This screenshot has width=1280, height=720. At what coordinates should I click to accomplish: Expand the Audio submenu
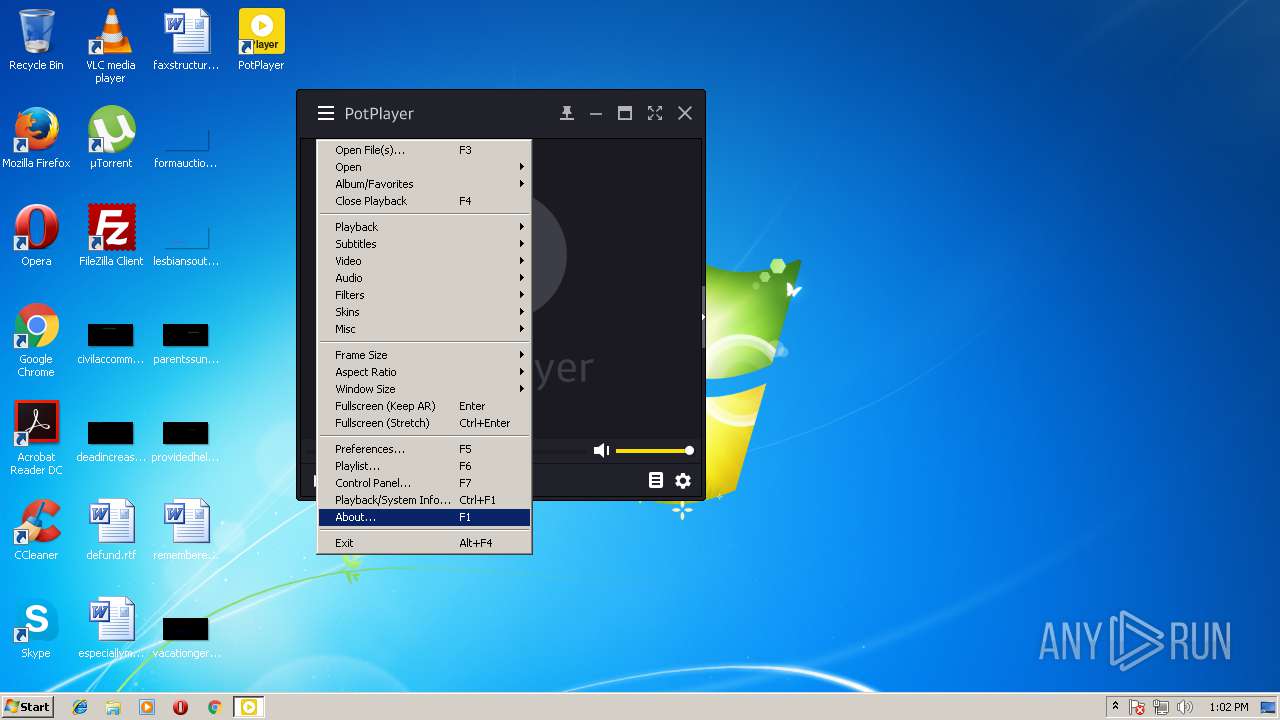tap(425, 278)
